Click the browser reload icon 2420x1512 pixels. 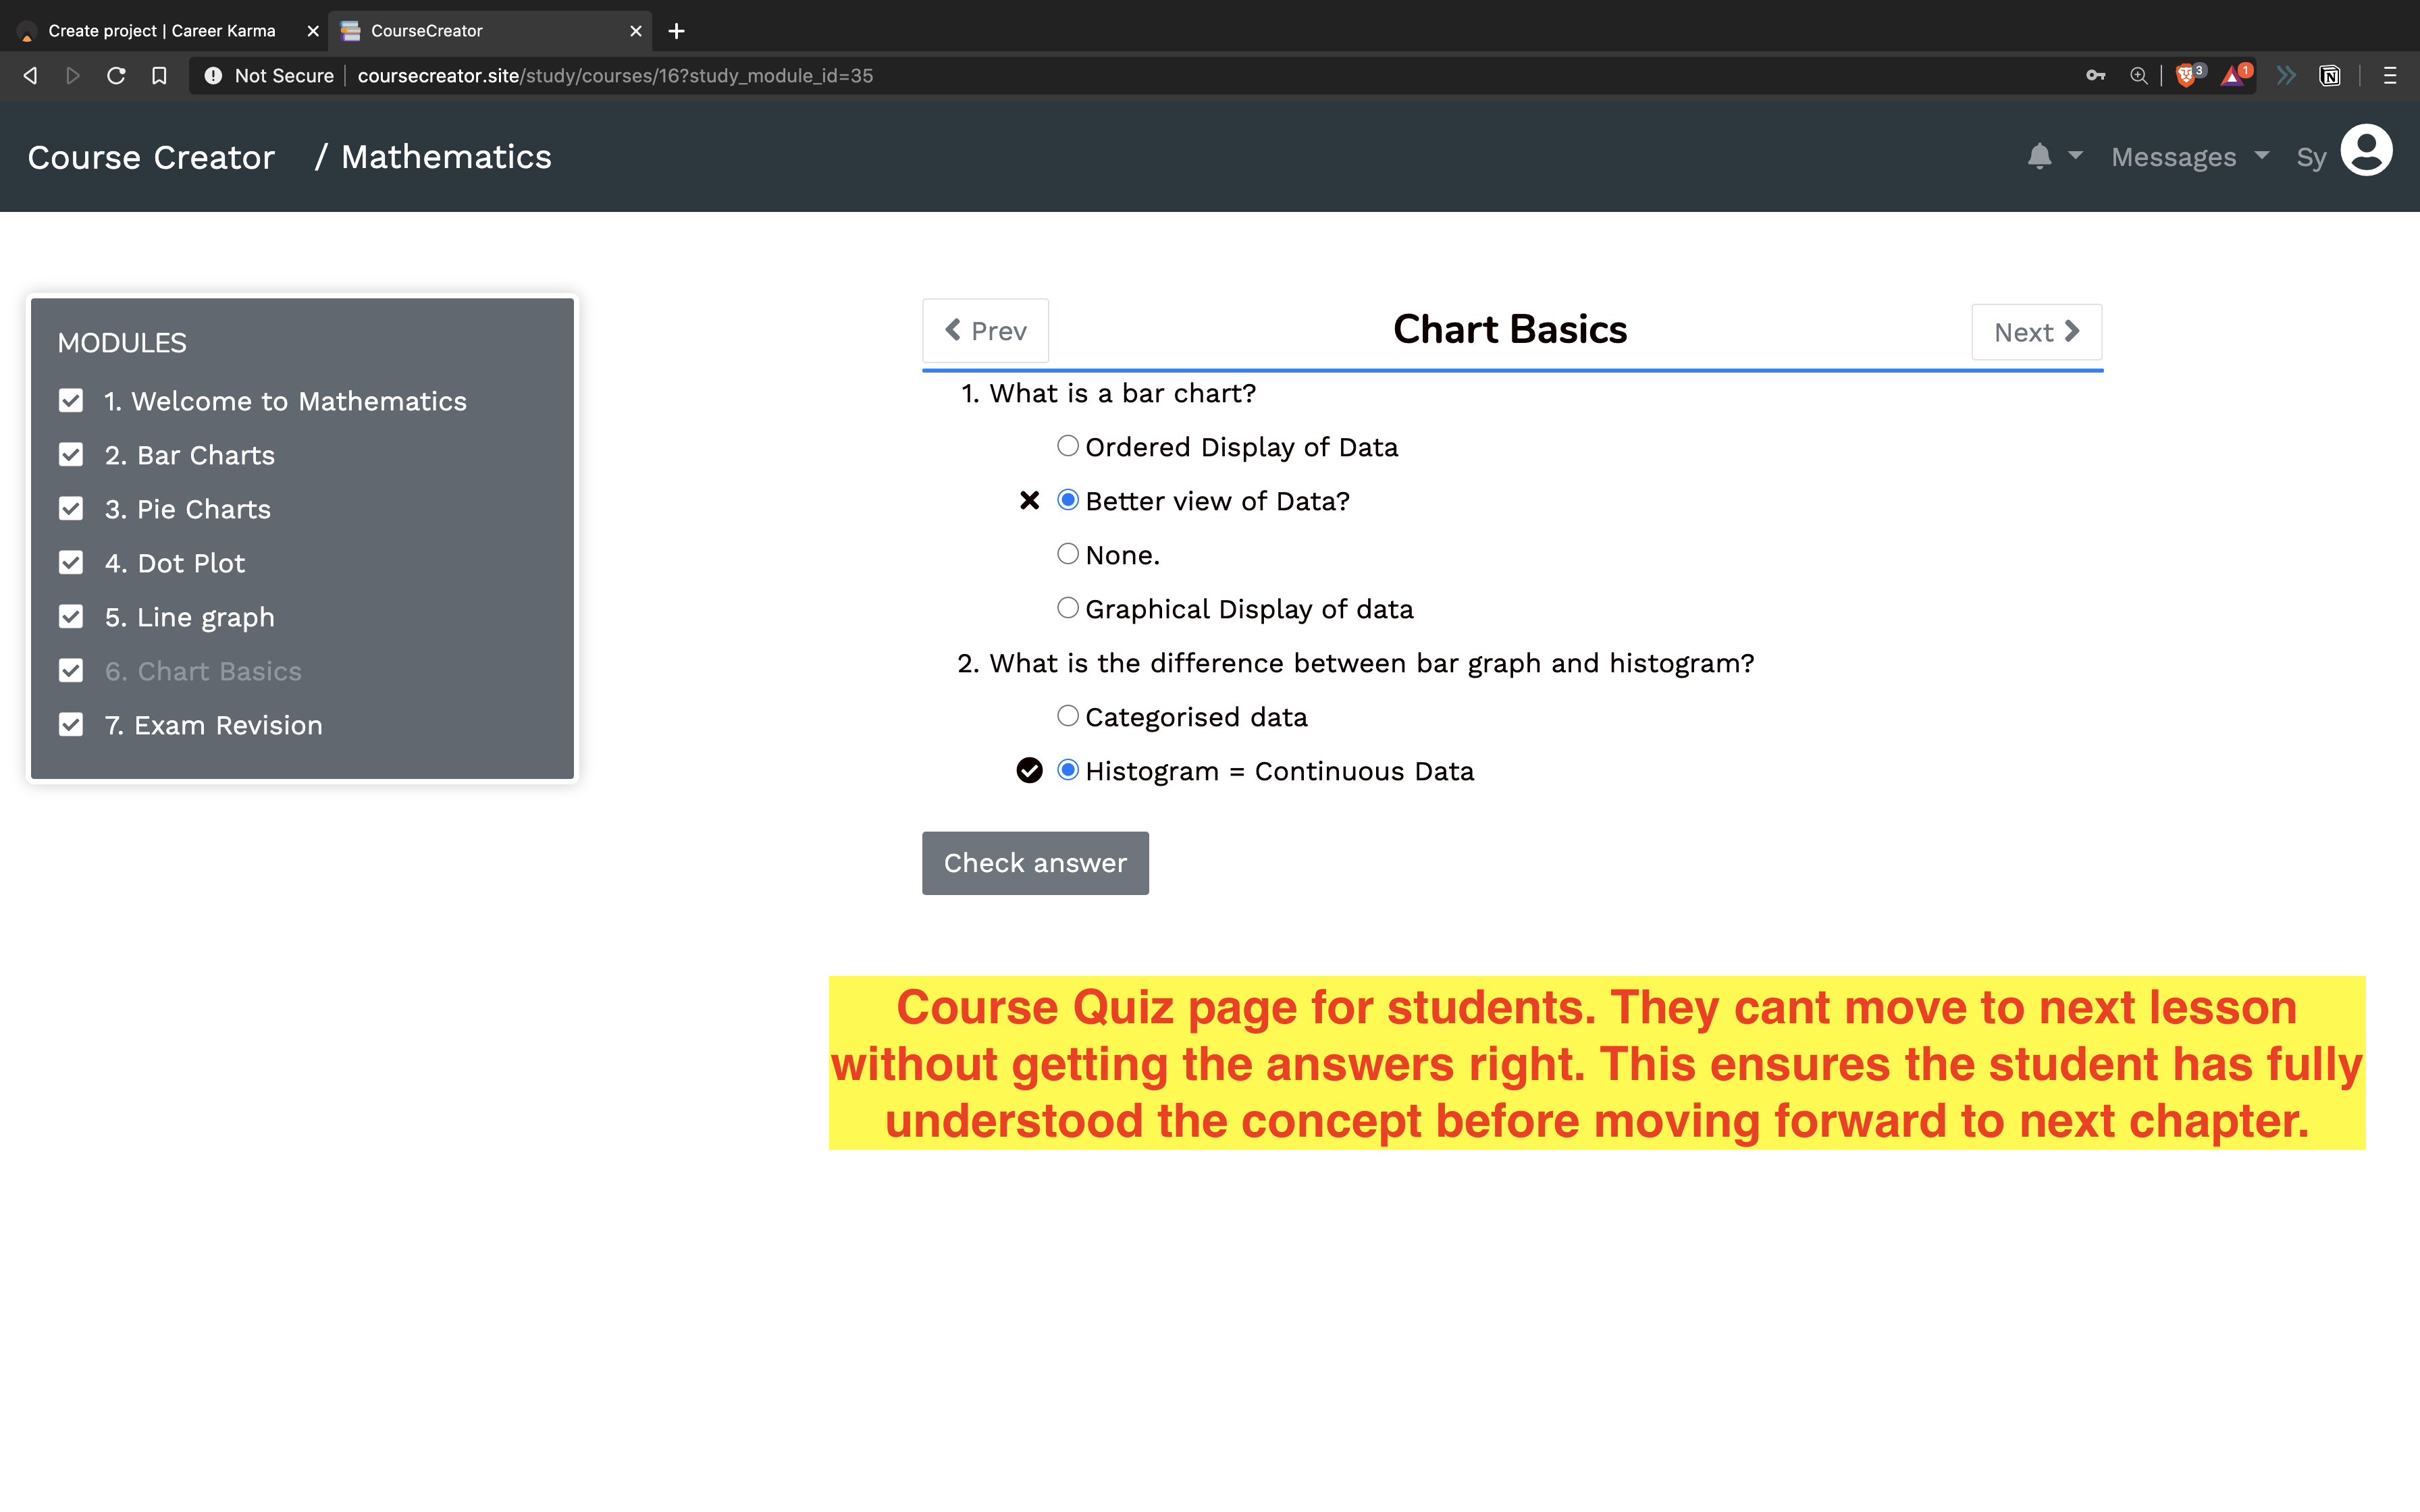coord(116,76)
